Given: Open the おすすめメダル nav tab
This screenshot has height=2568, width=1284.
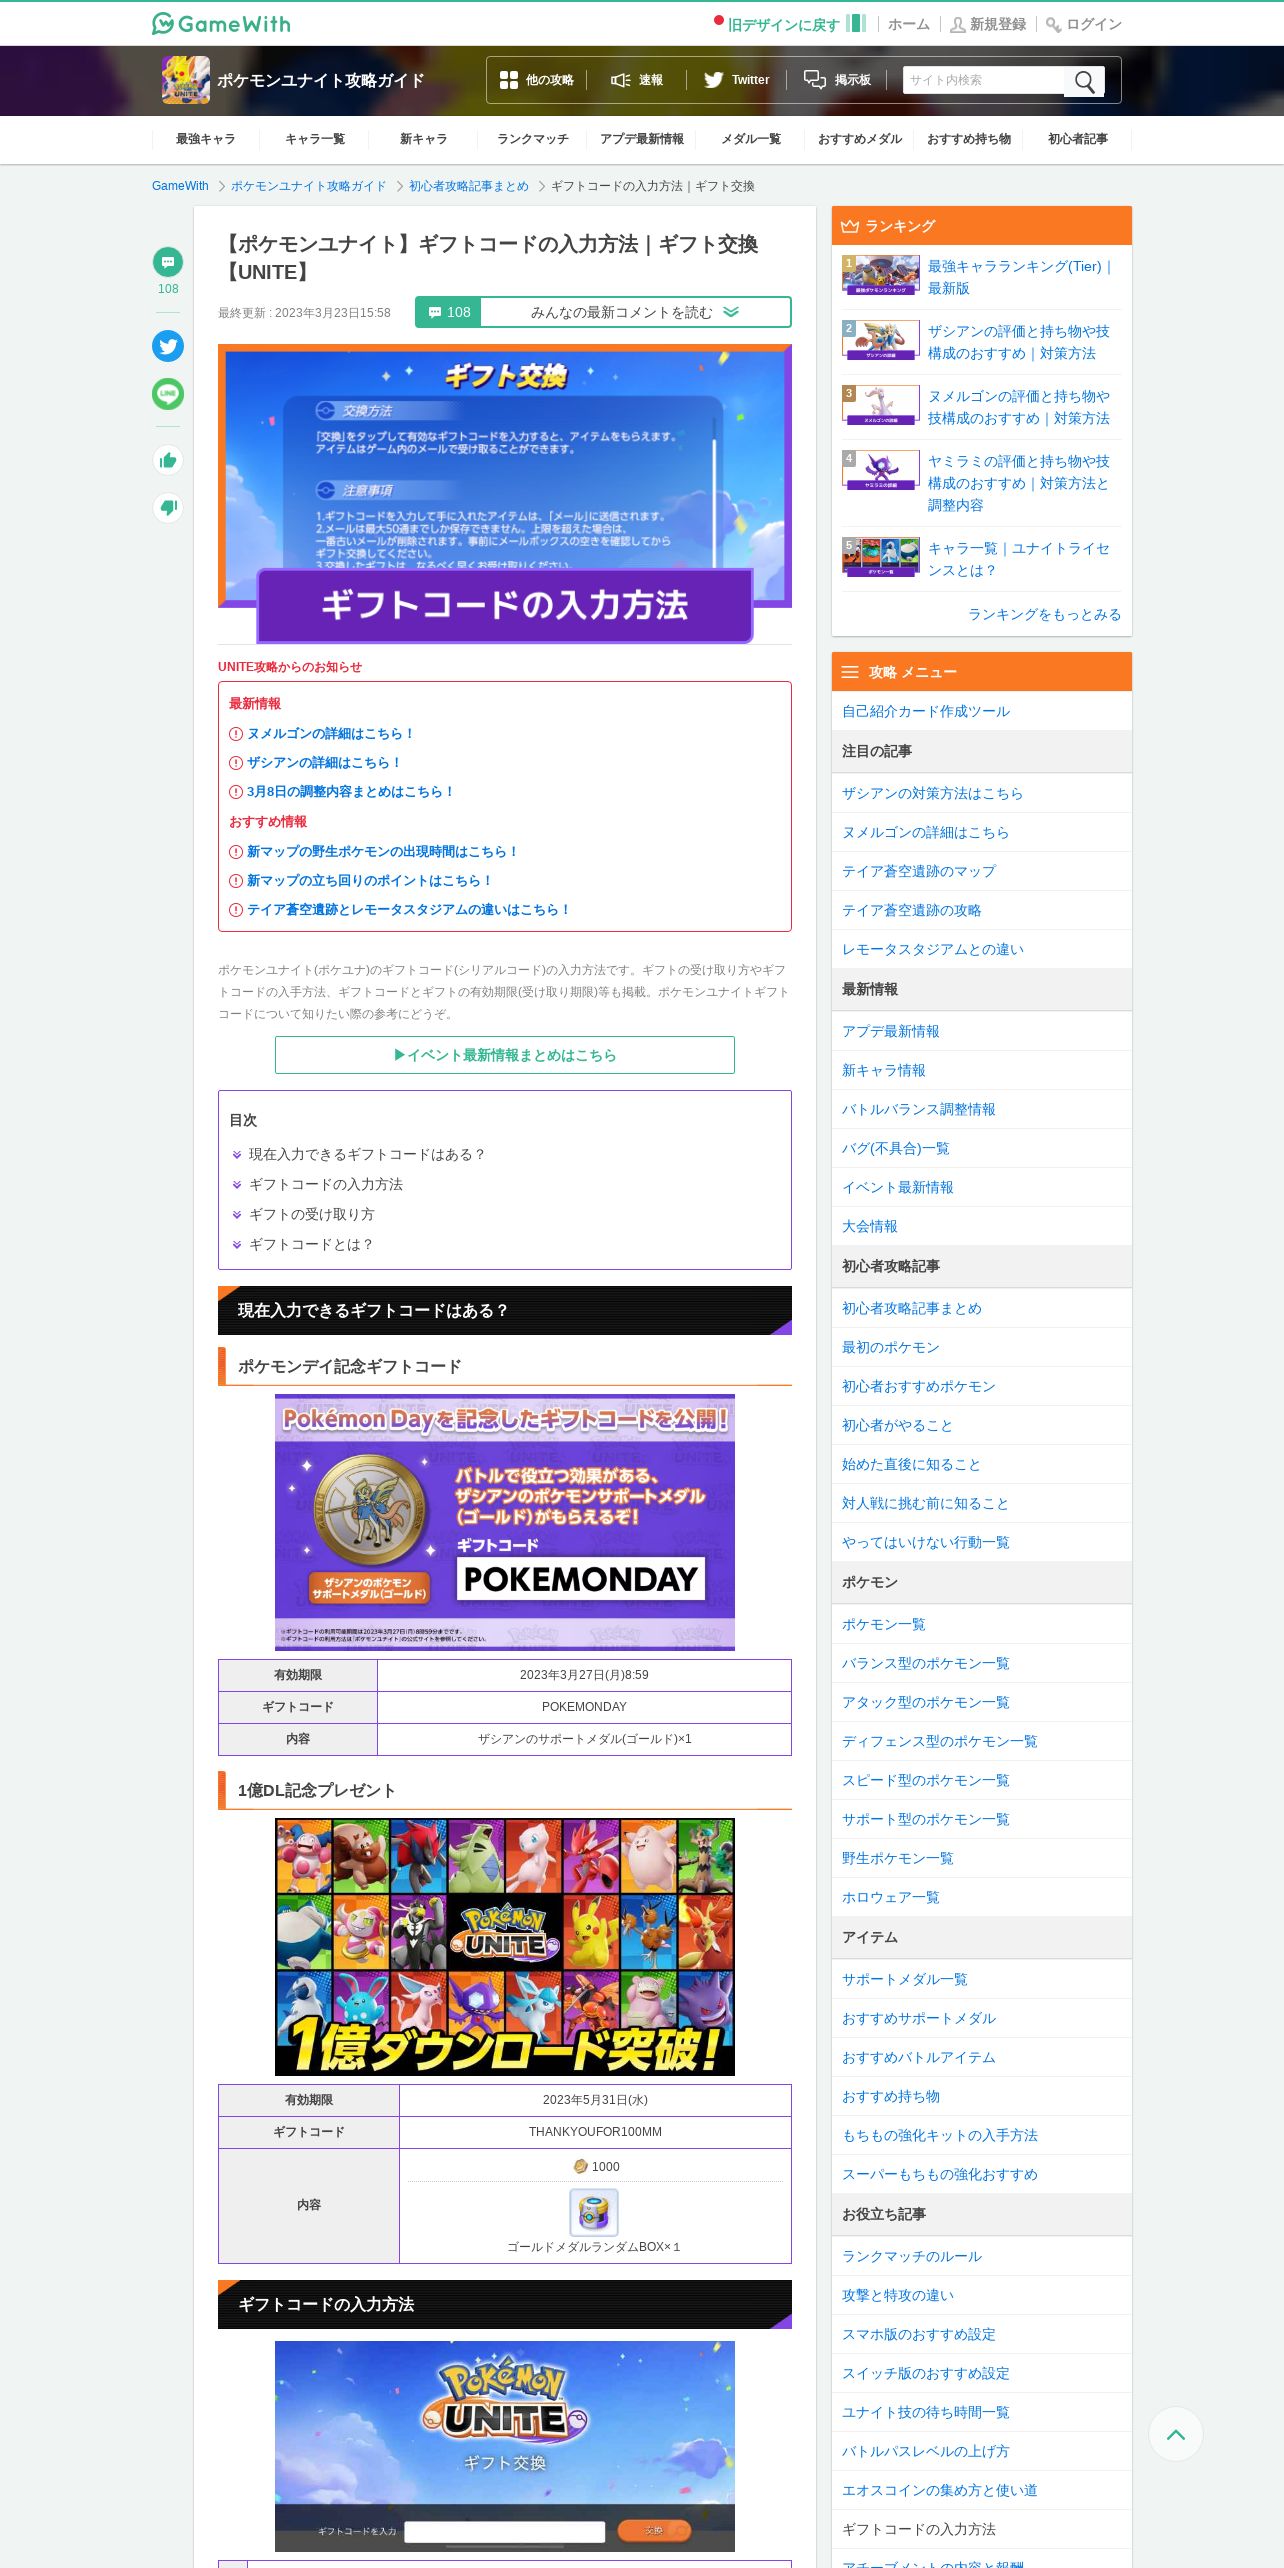Looking at the screenshot, I should [860, 139].
